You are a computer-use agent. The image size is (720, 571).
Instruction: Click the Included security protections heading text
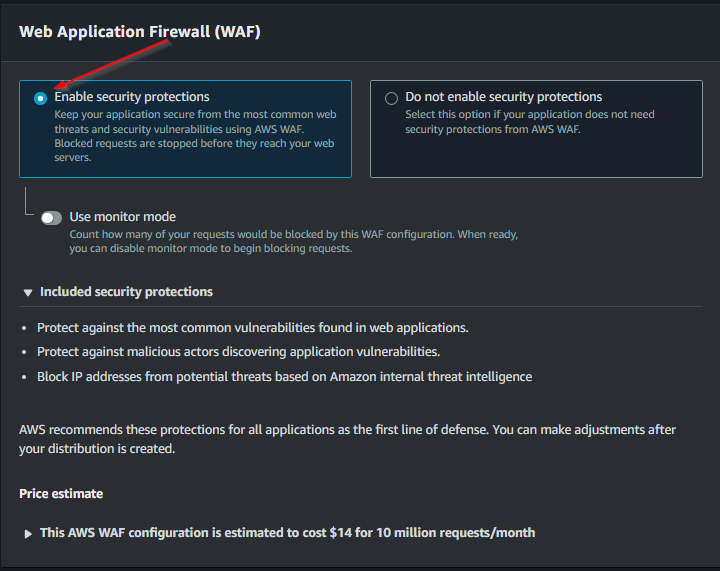pos(126,292)
